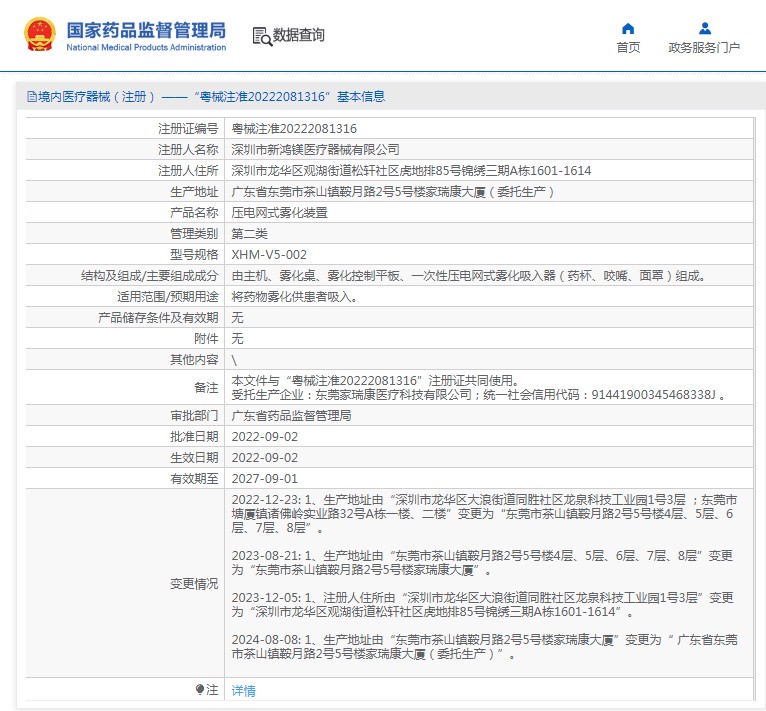Screen dimensions: 766x711
Task: Click remark line 本文件与 注册证共同使用
Action: point(375,380)
